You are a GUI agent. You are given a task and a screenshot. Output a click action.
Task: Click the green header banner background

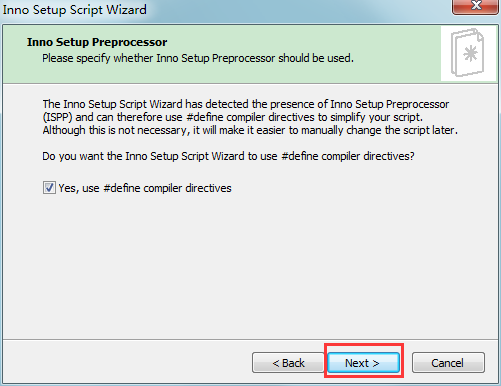(x=222, y=54)
